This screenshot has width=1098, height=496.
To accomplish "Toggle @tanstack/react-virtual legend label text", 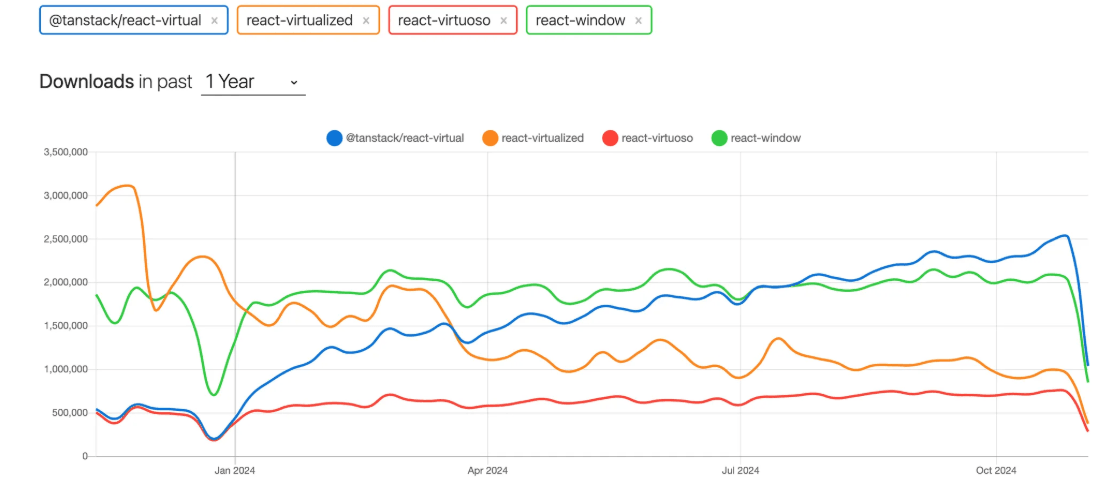I will 404,138.
